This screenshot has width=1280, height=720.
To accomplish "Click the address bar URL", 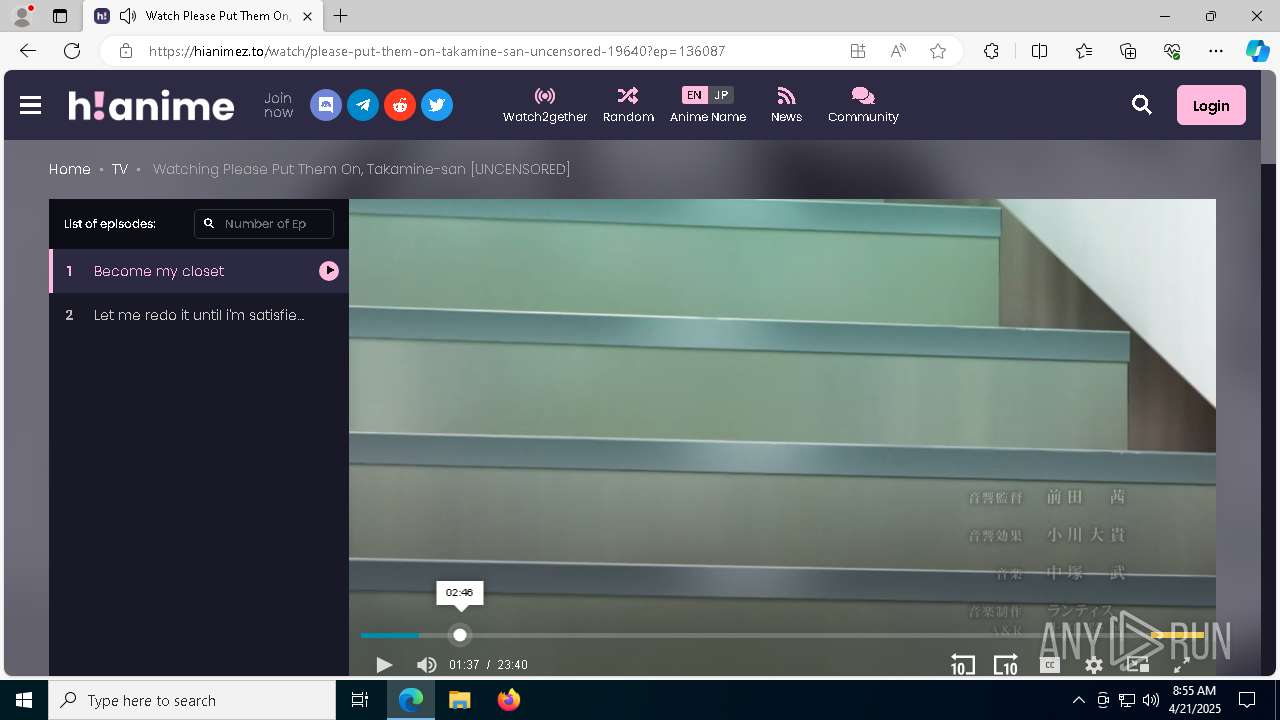I will click(437, 51).
